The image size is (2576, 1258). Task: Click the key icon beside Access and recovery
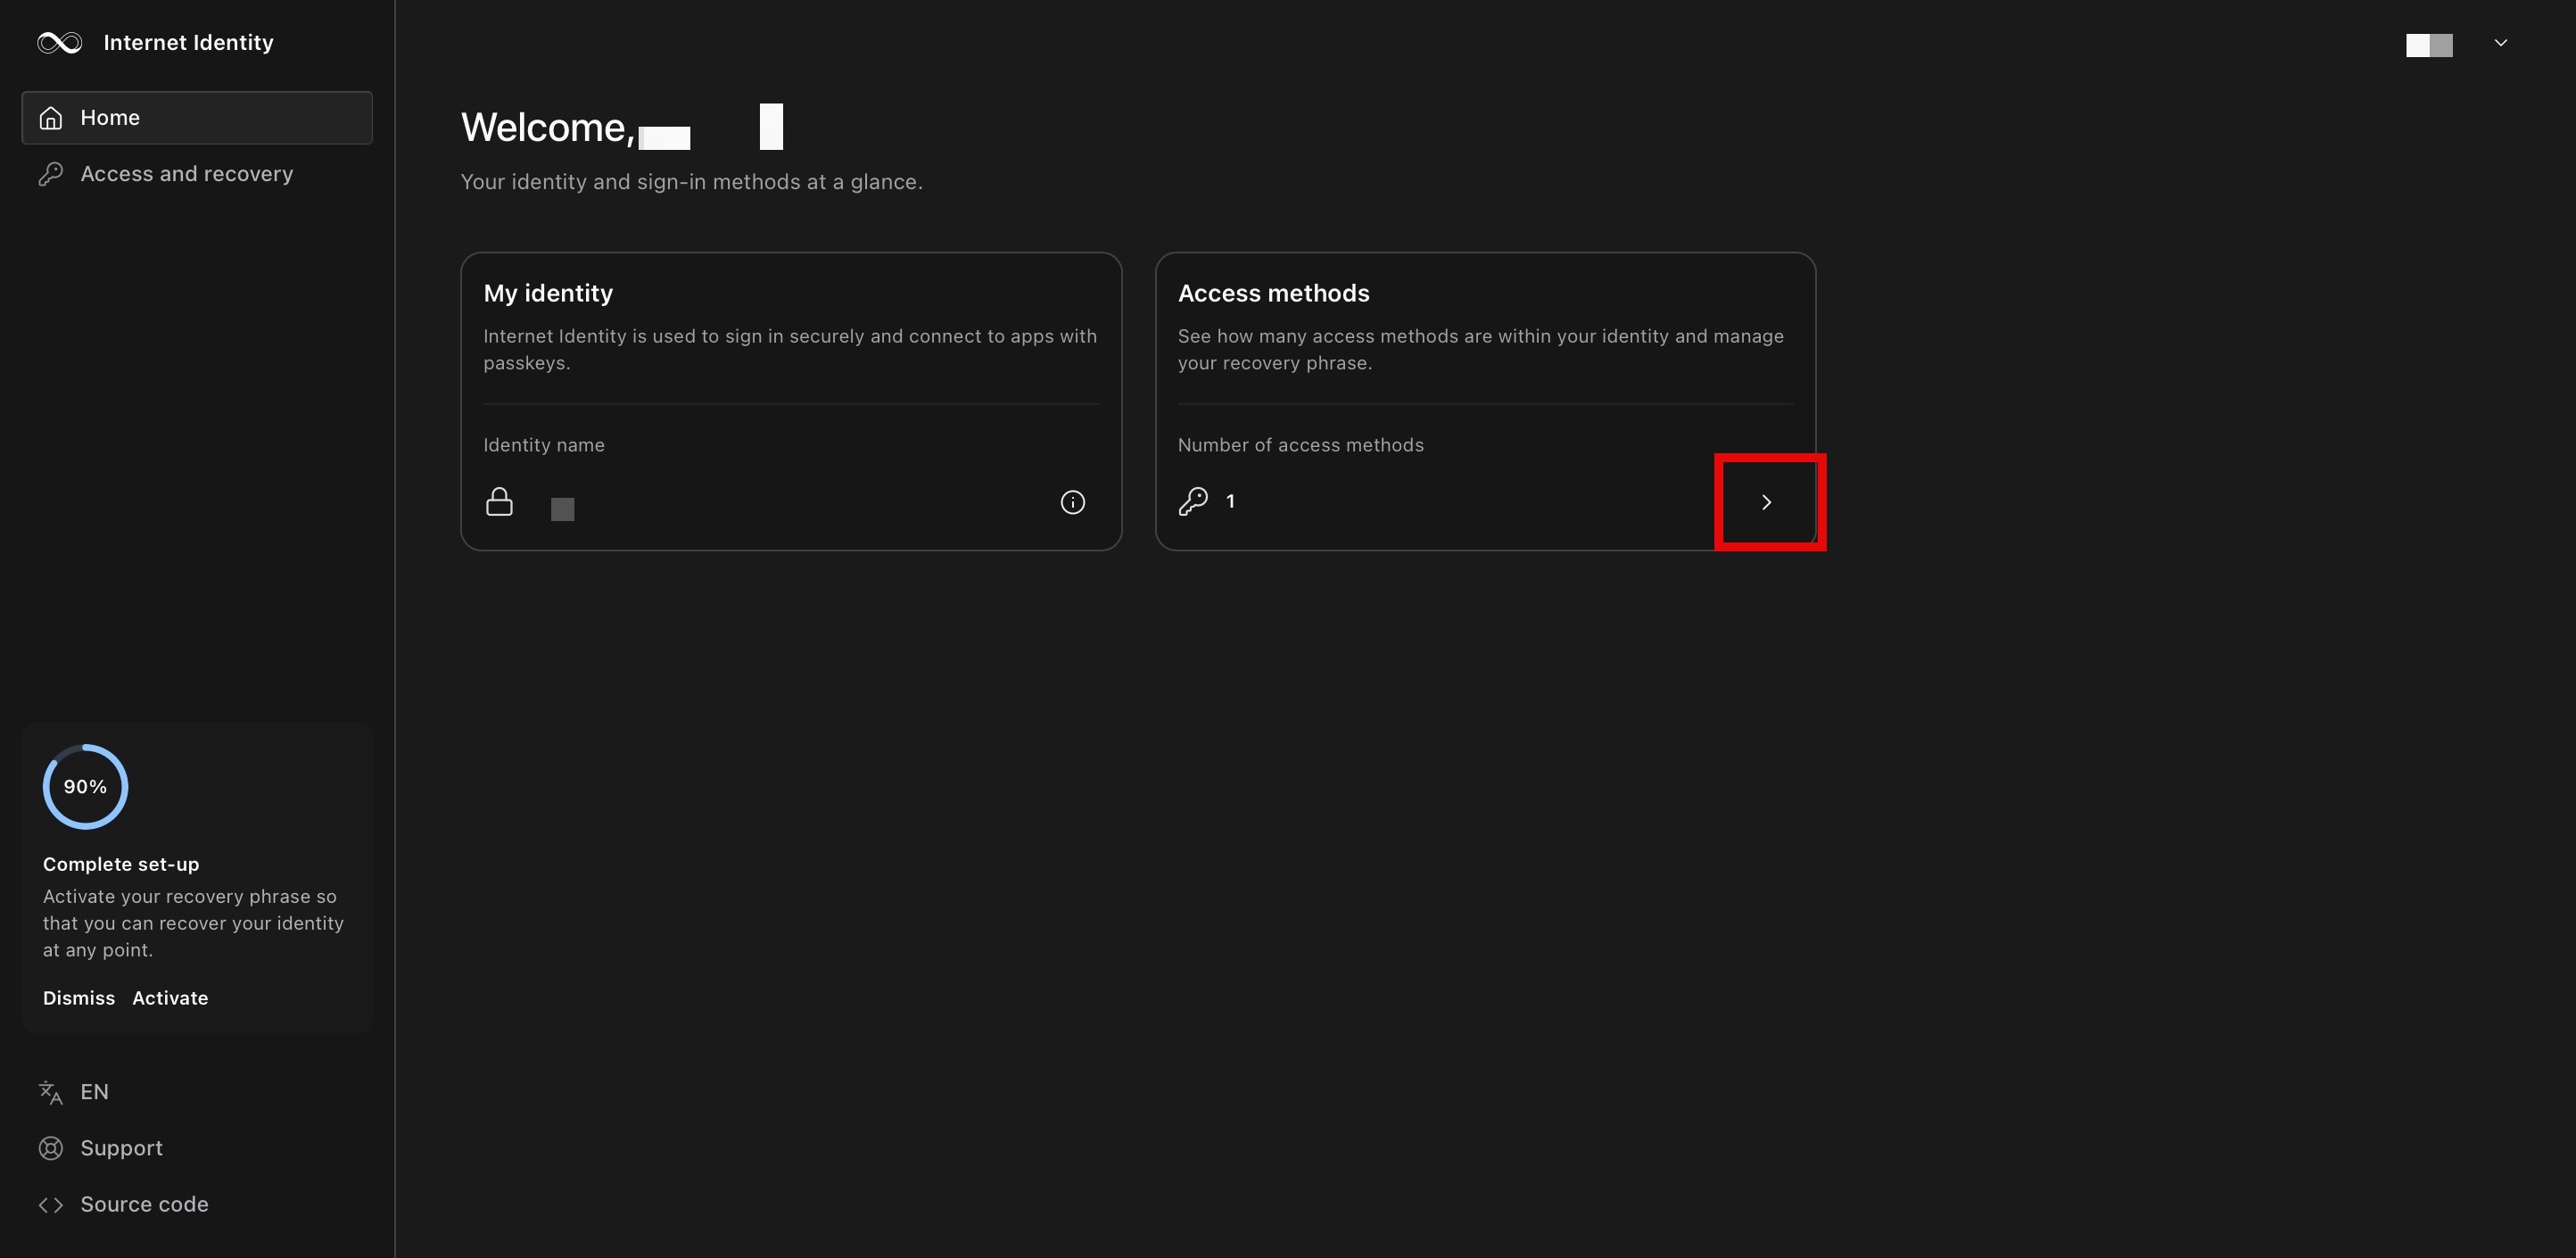(51, 174)
